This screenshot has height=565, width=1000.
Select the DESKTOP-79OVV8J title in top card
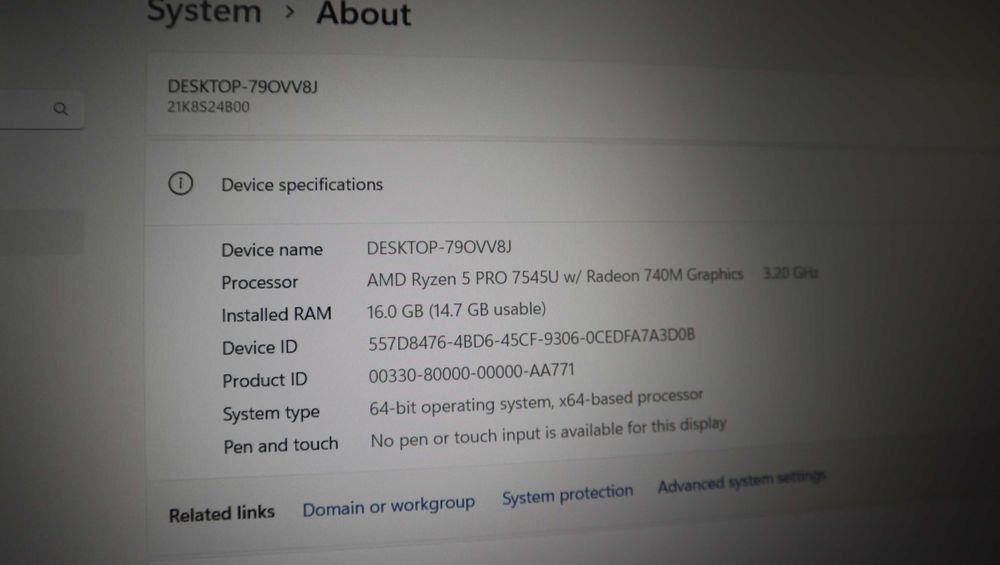coord(242,87)
